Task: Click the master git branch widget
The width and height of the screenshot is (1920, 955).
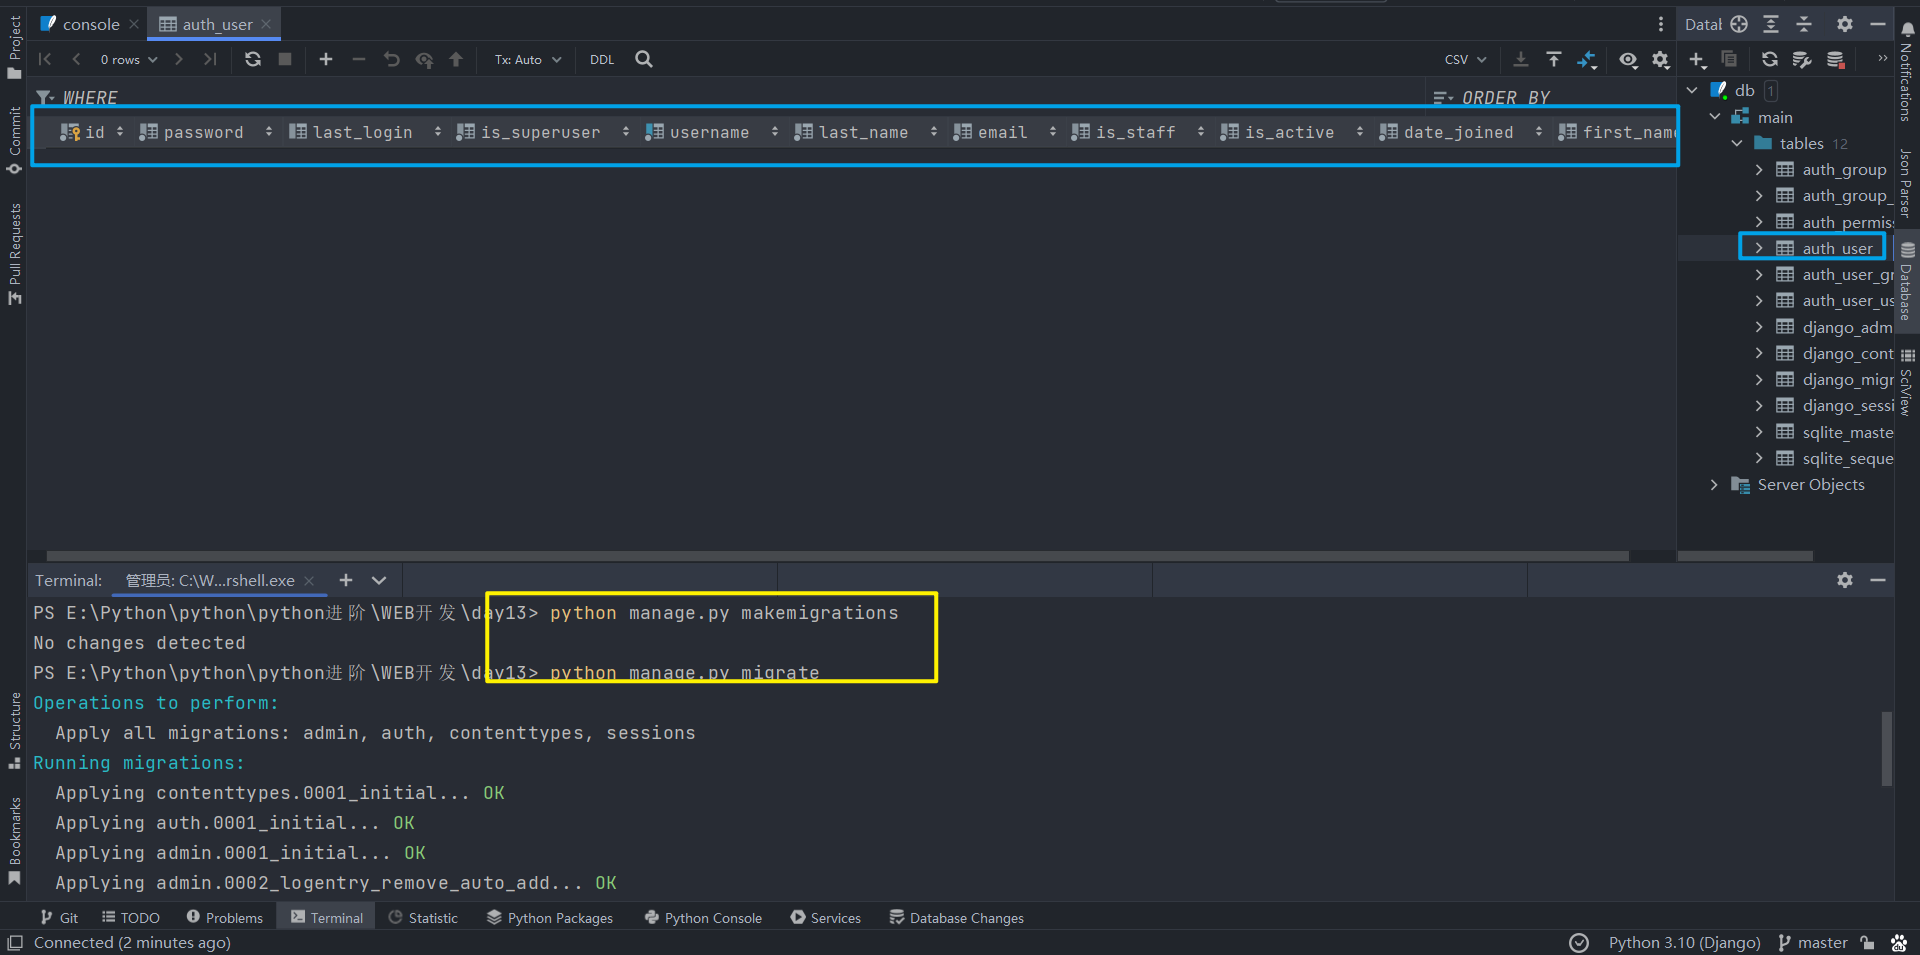Action: tap(1813, 942)
